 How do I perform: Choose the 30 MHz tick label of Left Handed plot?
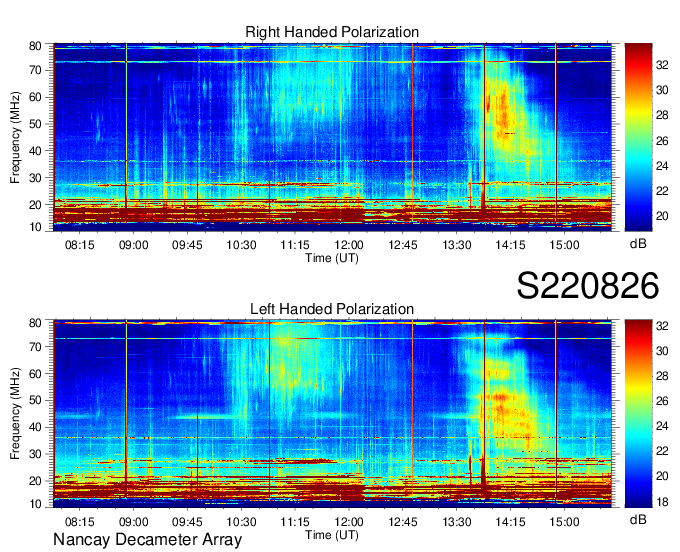click(x=35, y=454)
